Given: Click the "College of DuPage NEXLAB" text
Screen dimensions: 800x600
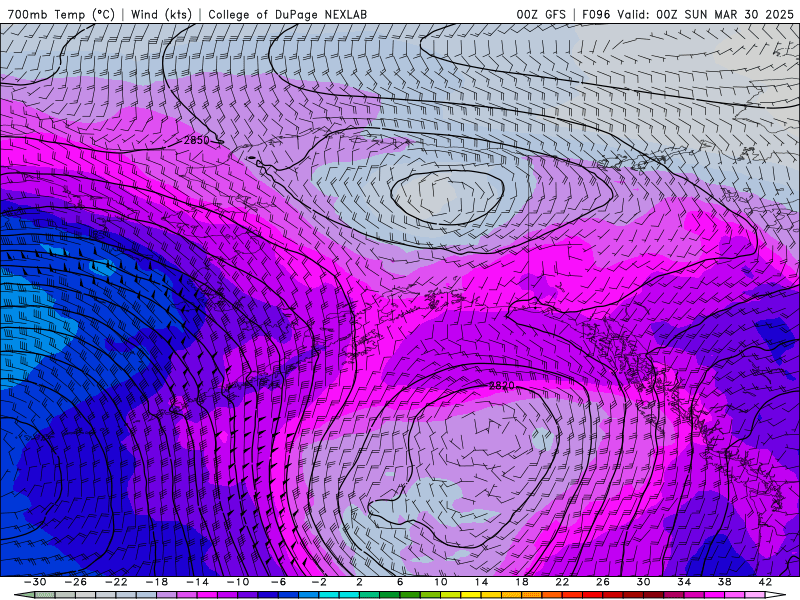Looking at the screenshot, I should pyautogui.click(x=287, y=14).
